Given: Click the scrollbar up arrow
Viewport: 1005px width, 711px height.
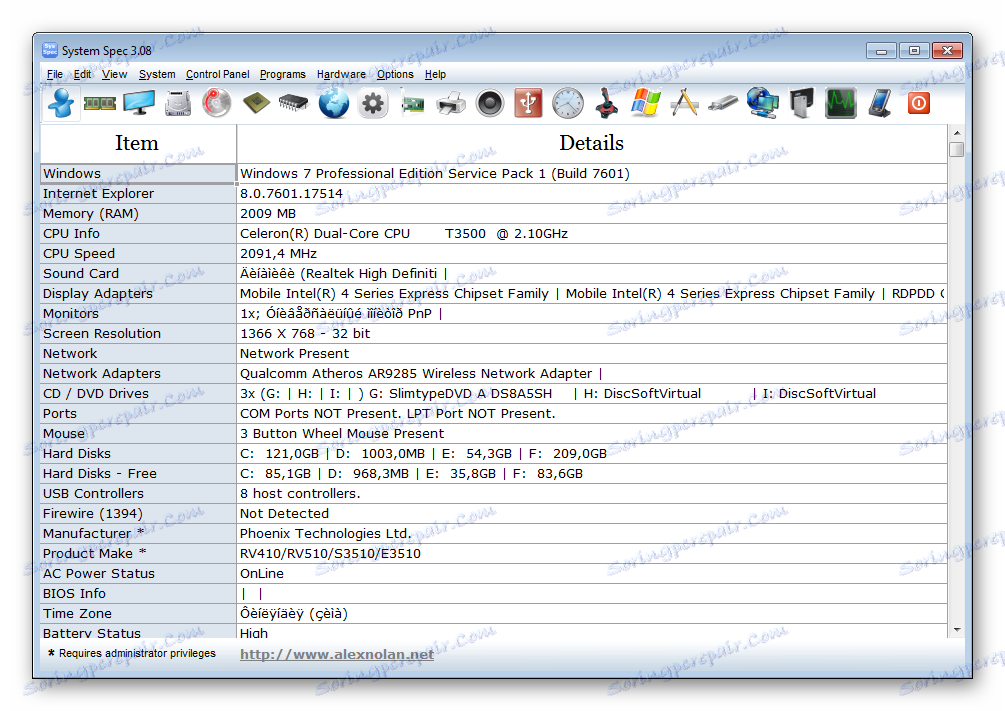Looking at the screenshot, I should [x=956, y=133].
